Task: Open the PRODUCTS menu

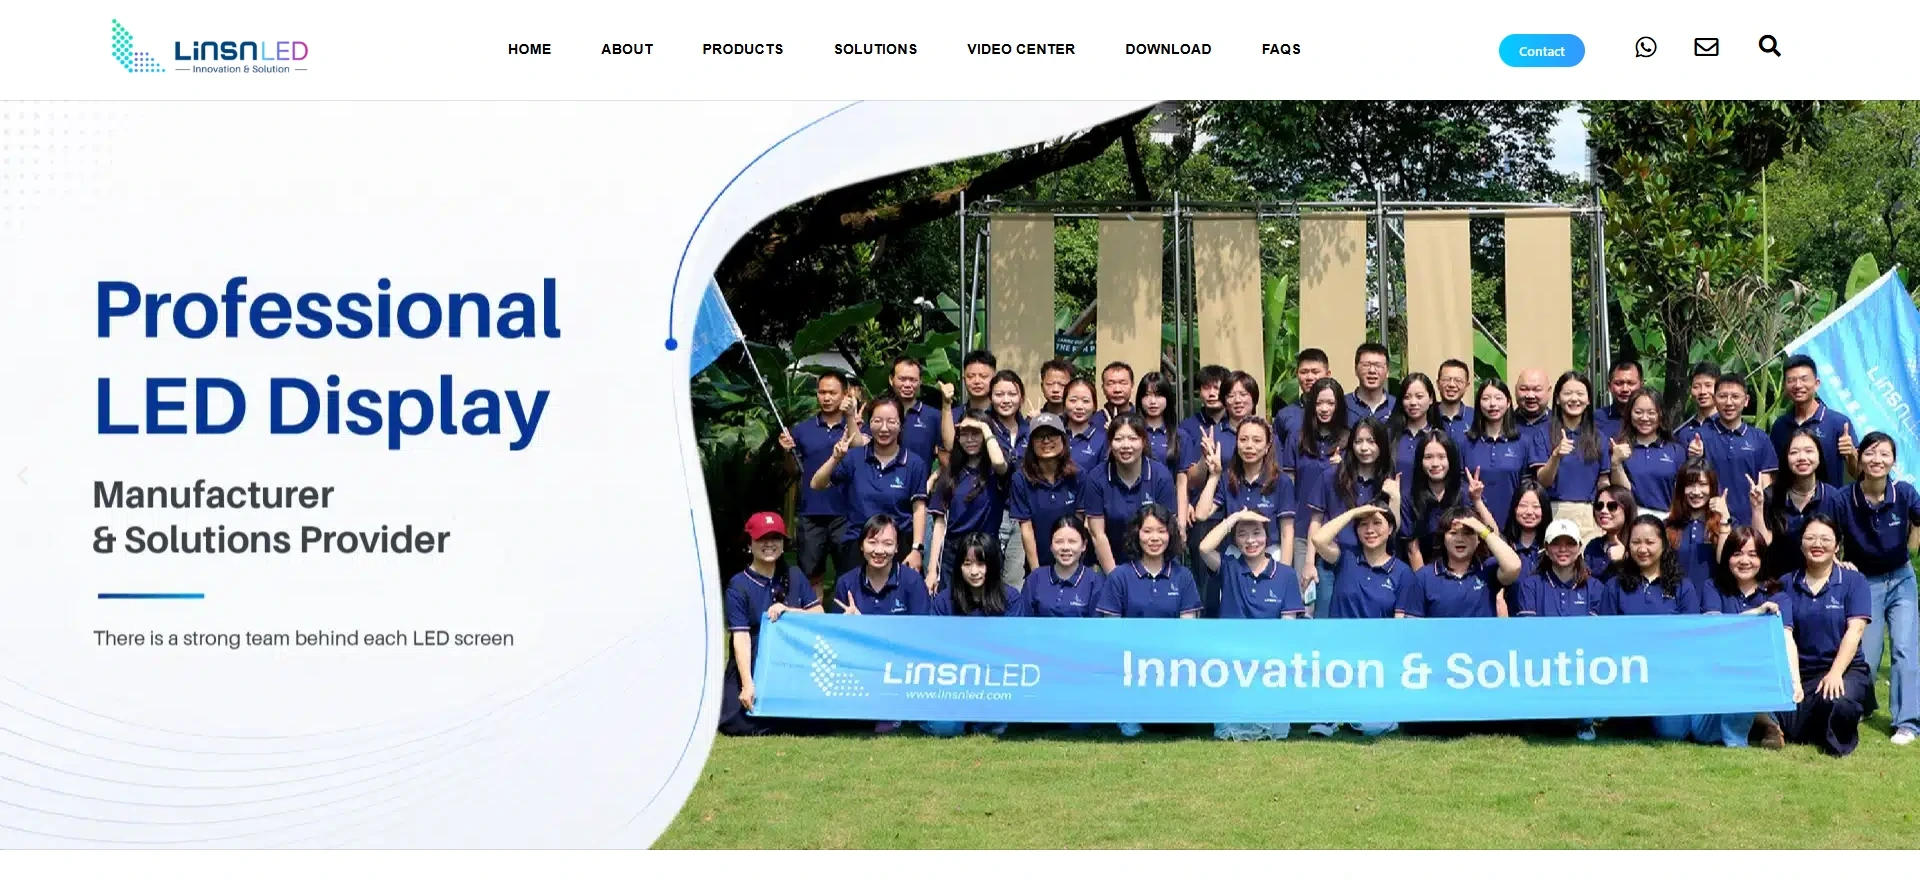Action: tap(743, 49)
